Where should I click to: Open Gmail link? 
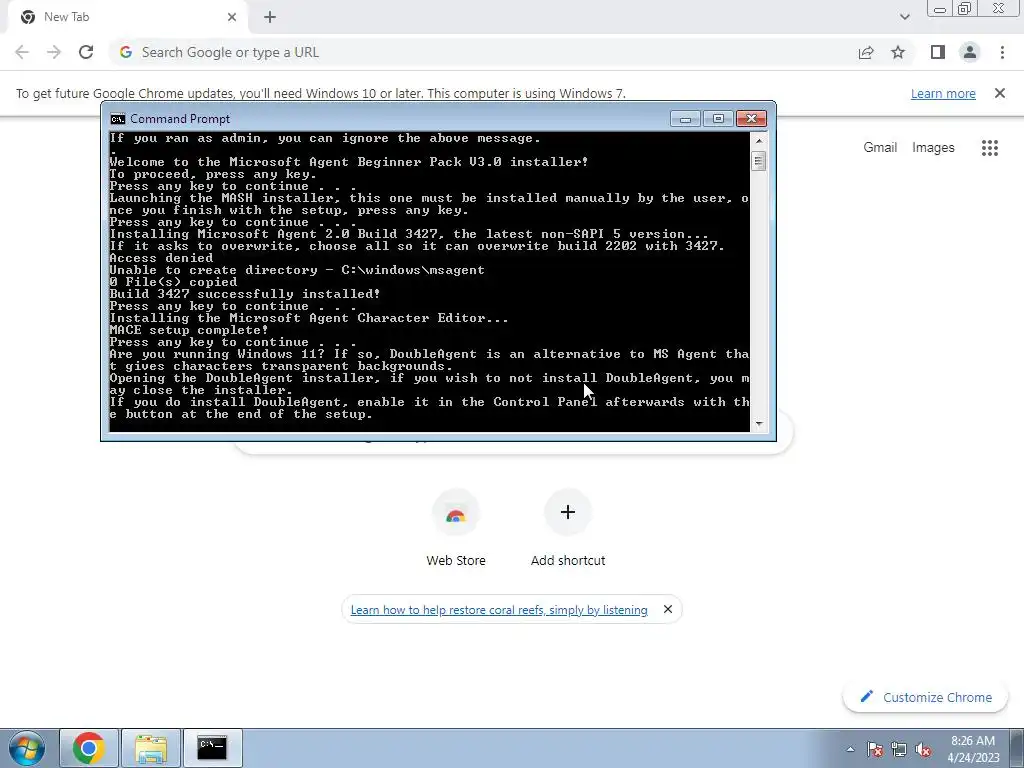click(880, 148)
